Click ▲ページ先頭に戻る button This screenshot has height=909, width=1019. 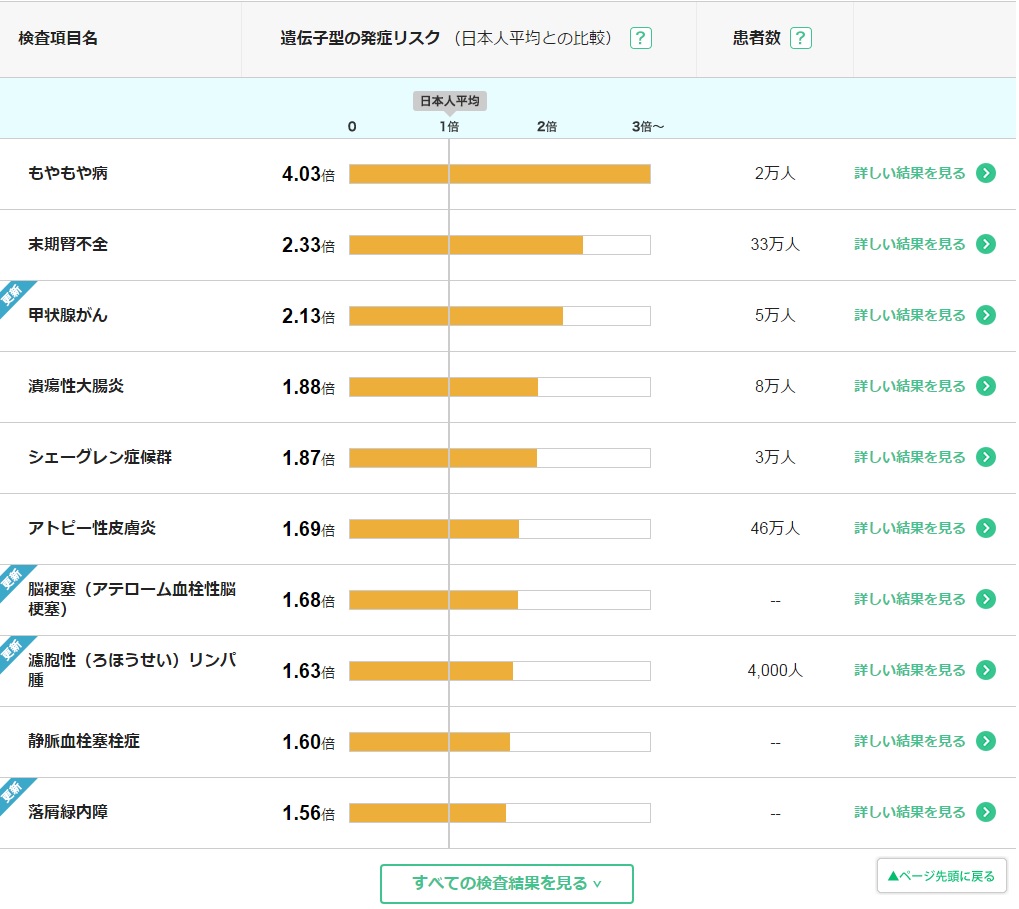(x=943, y=878)
